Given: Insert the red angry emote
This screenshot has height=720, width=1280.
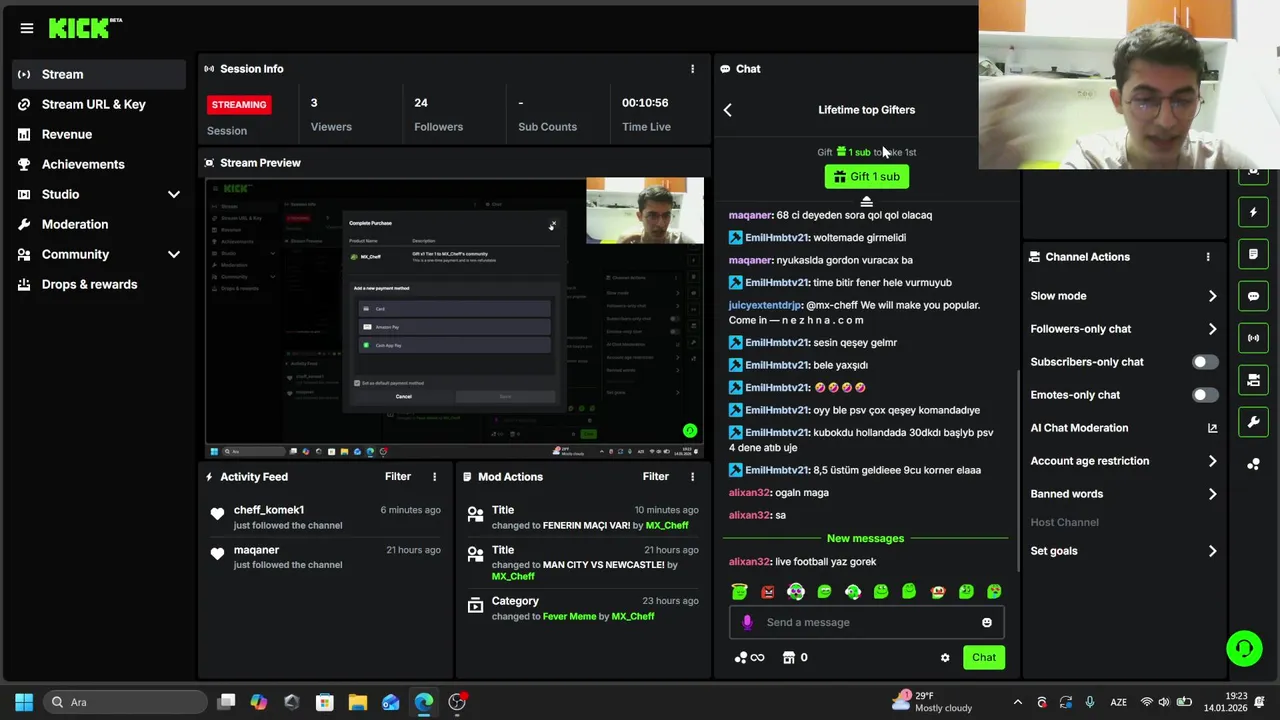Looking at the screenshot, I should (767, 592).
